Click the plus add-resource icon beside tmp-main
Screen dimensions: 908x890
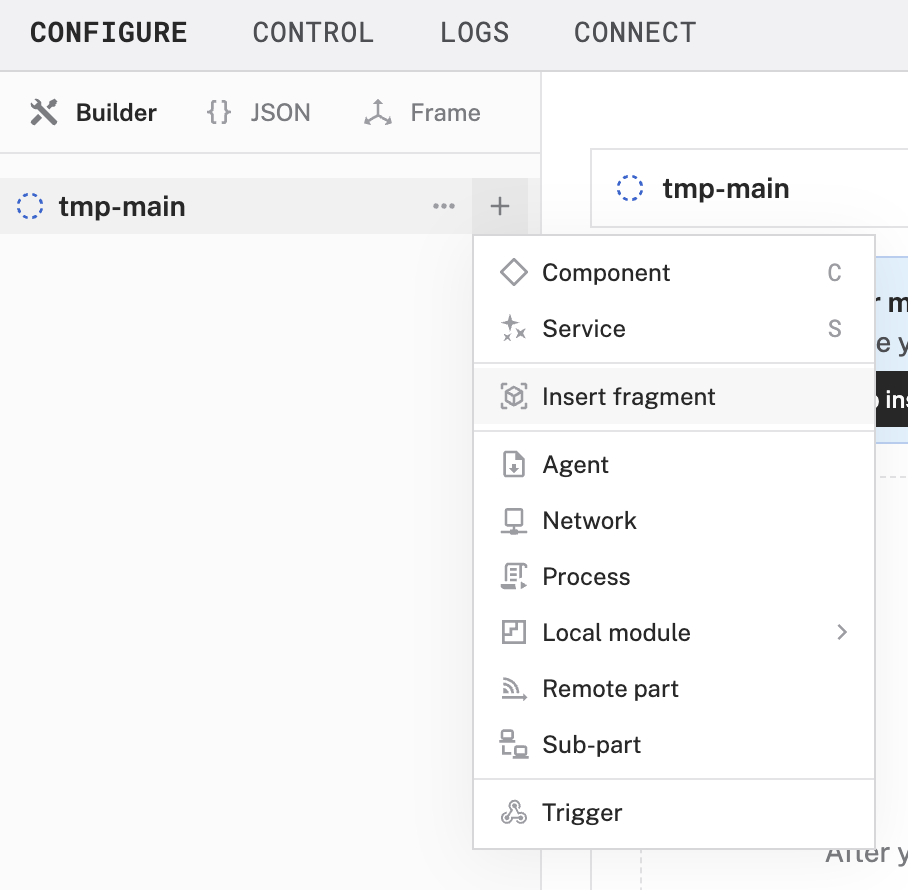pos(500,207)
